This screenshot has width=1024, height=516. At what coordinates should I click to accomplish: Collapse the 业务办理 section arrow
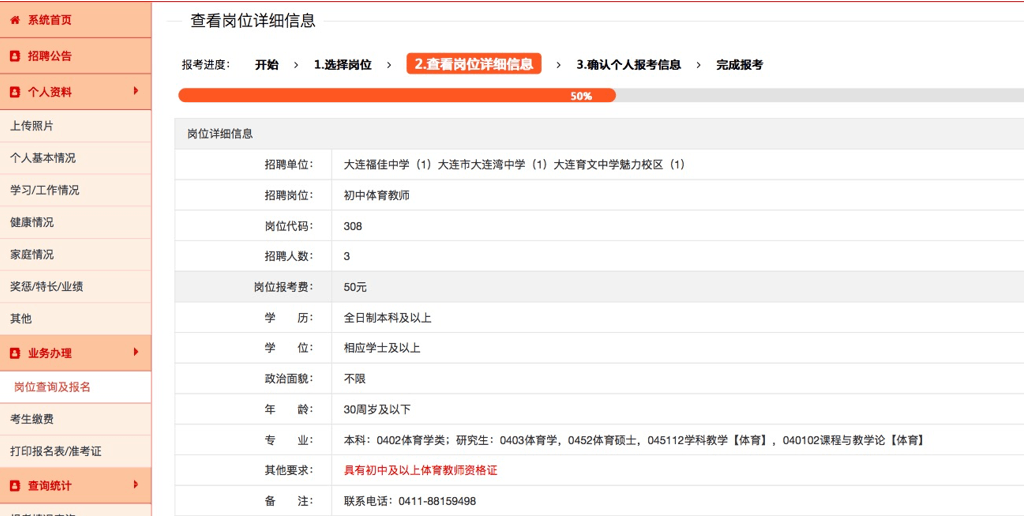135,352
